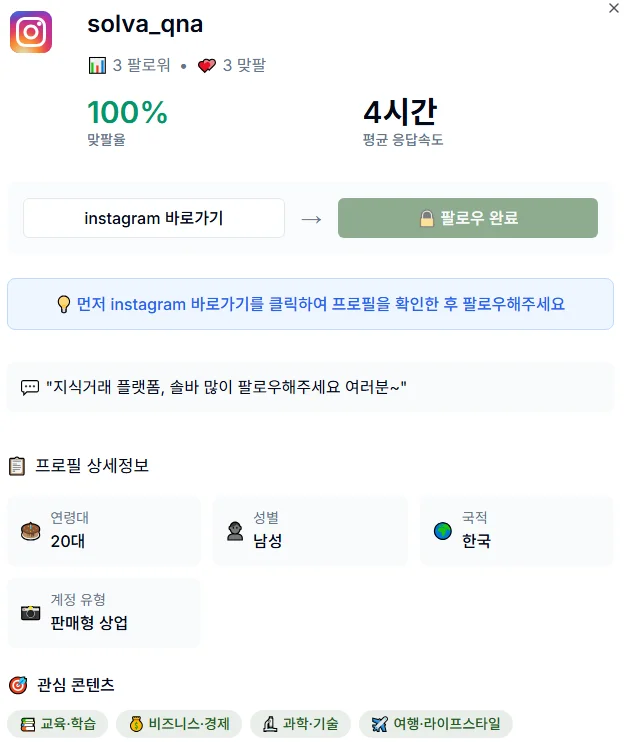Click the clipboard icon beside 프로필 상세정보

[x=17, y=466]
